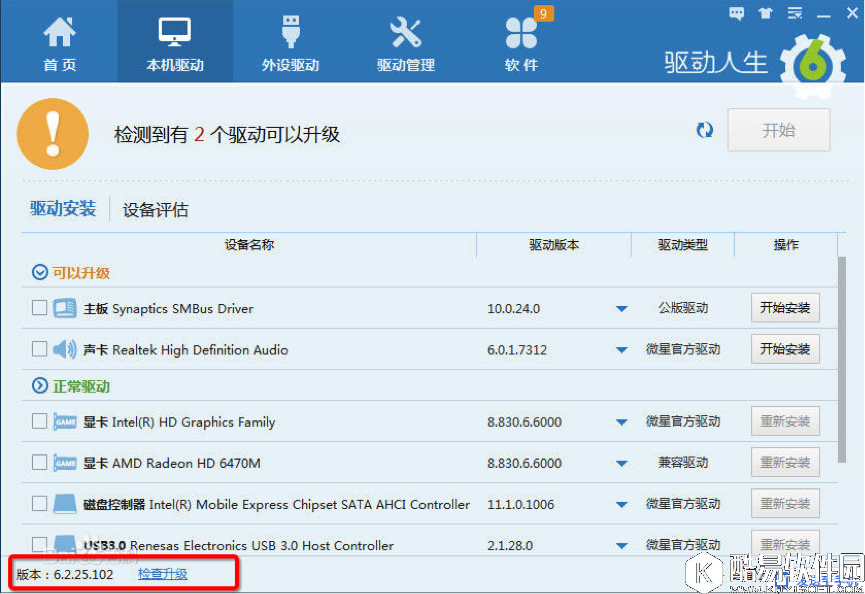The image size is (865, 594).
Task: Rescan drivers with the refresh icon
Action: (705, 130)
